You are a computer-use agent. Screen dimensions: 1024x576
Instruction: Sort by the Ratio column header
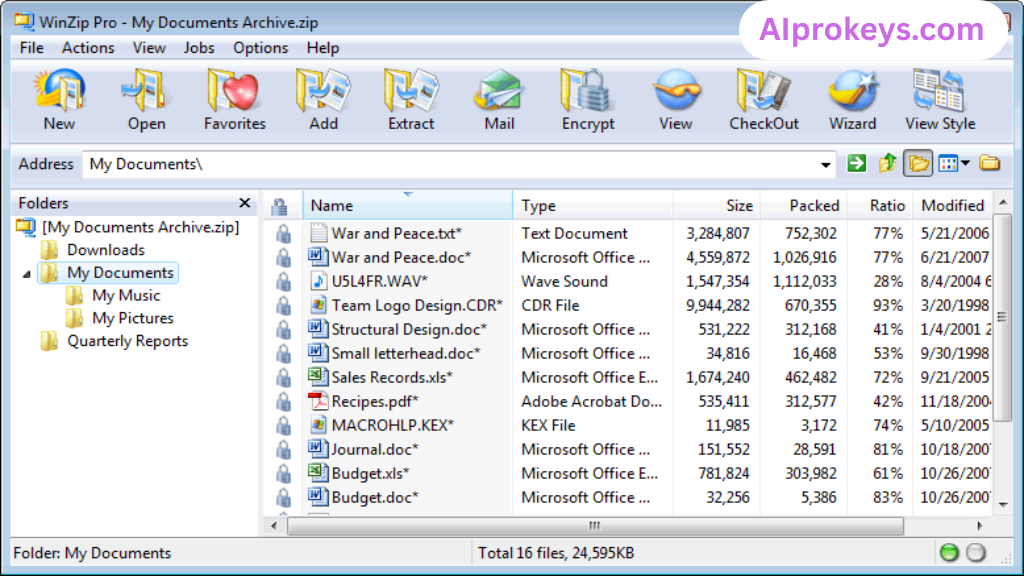click(880, 206)
